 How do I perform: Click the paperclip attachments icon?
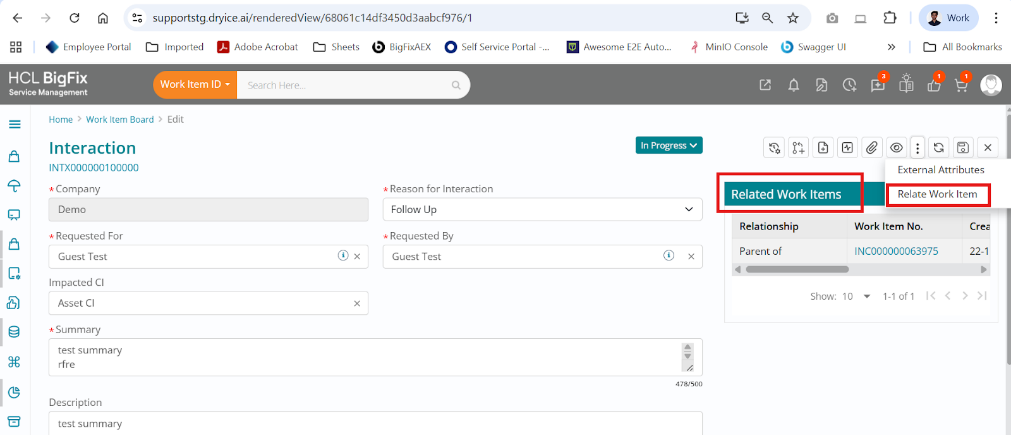[872, 148]
